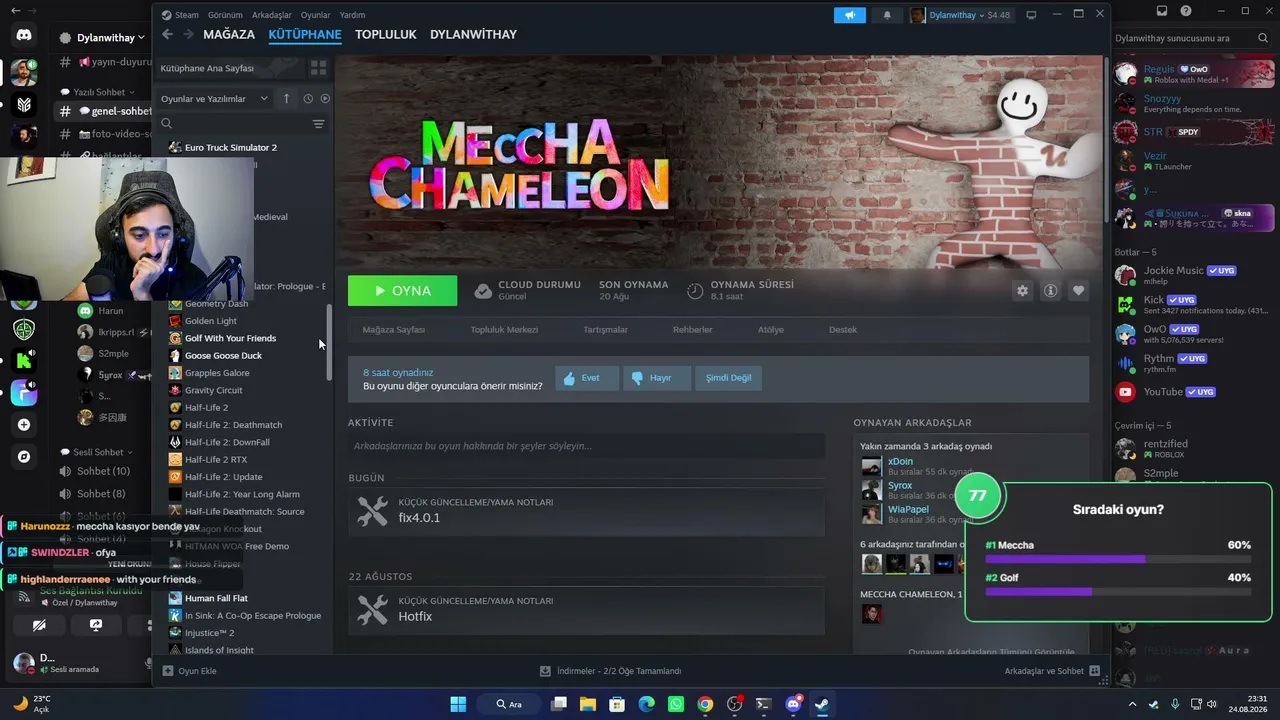The height and width of the screenshot is (720, 1280).
Task: Open Steam Big Picture mode monitor icon
Action: pos(1031,15)
